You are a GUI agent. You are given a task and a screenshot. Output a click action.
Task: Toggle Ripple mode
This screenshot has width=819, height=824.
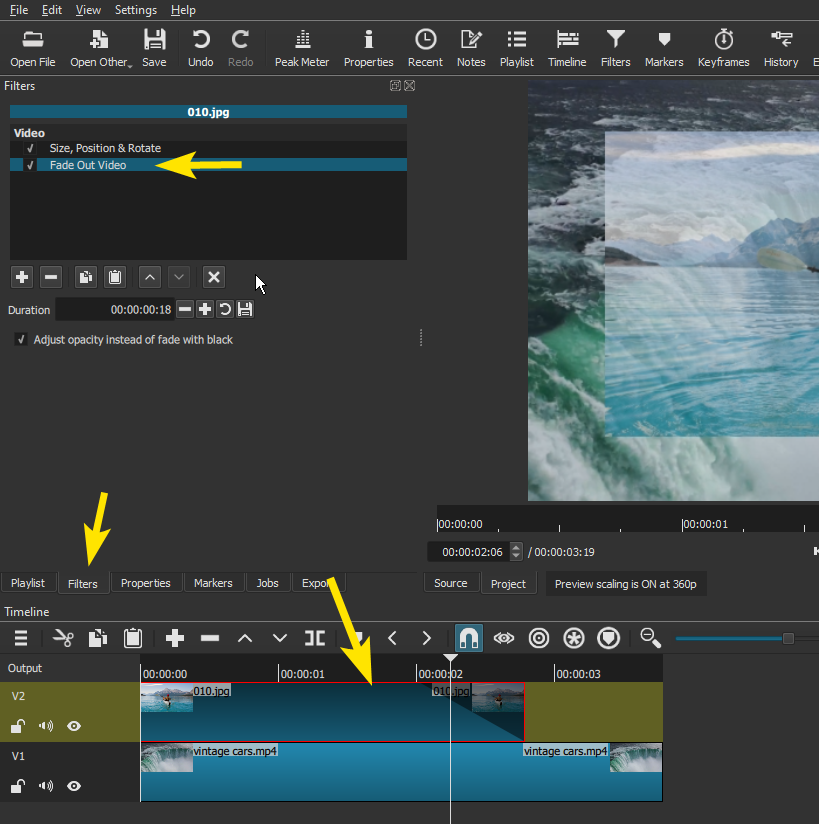(539, 638)
